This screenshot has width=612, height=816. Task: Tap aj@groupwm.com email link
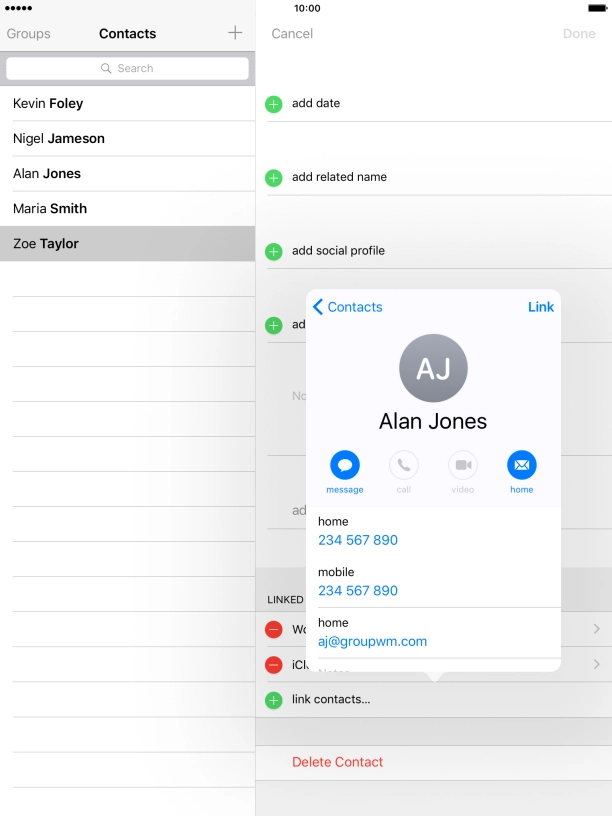click(x=372, y=641)
